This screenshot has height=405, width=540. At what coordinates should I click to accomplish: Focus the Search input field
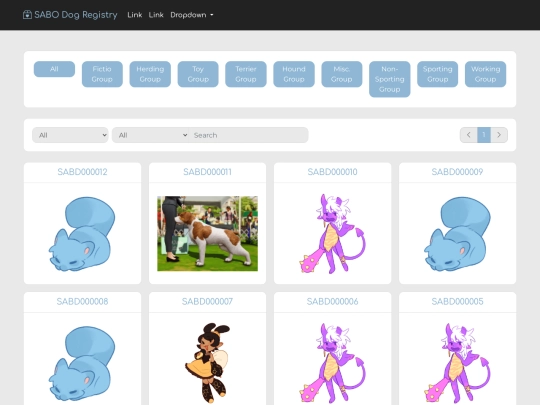248,135
